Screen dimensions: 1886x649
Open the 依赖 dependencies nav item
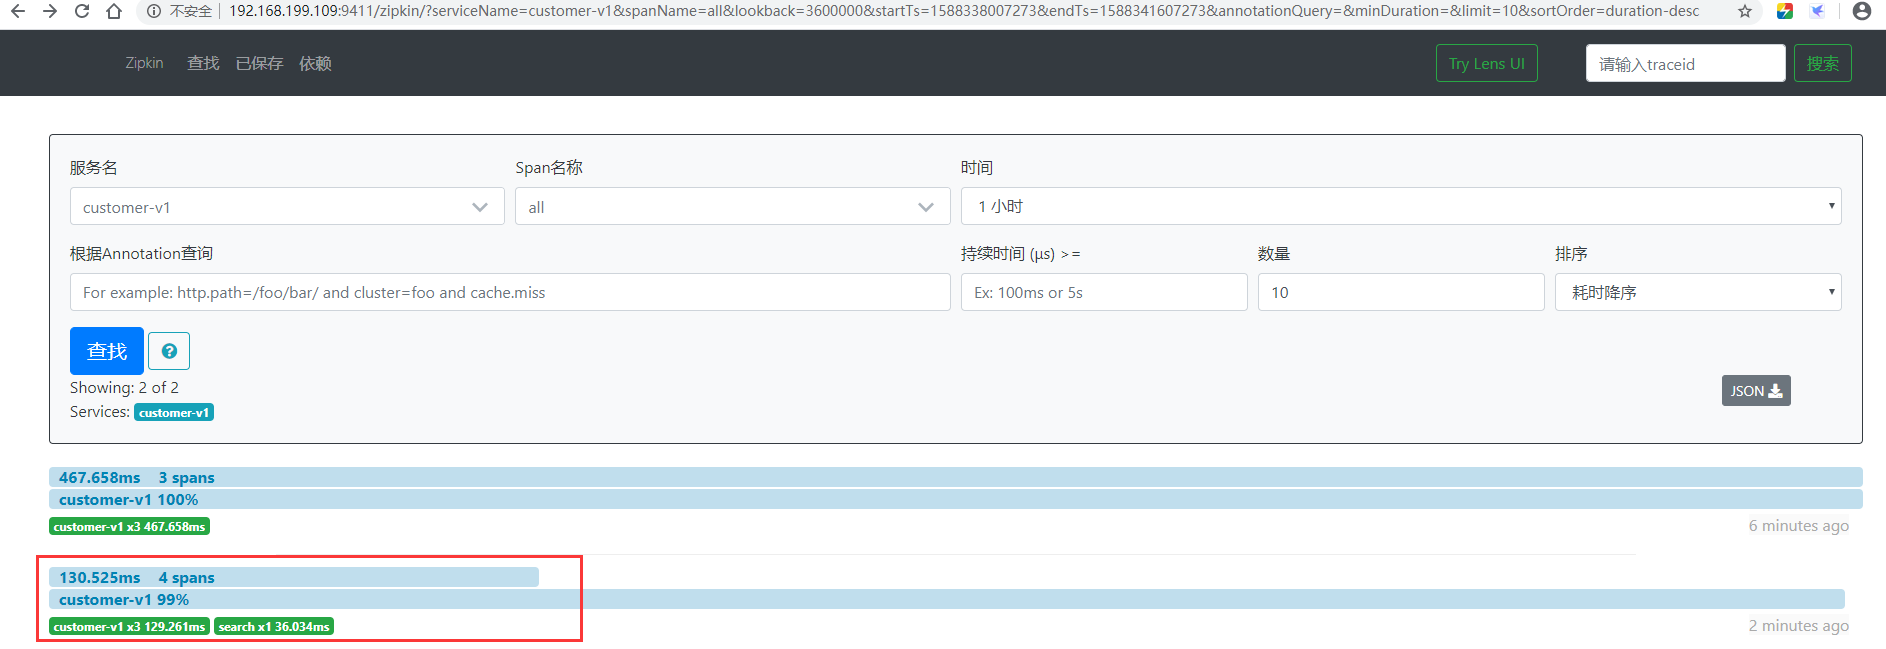315,63
